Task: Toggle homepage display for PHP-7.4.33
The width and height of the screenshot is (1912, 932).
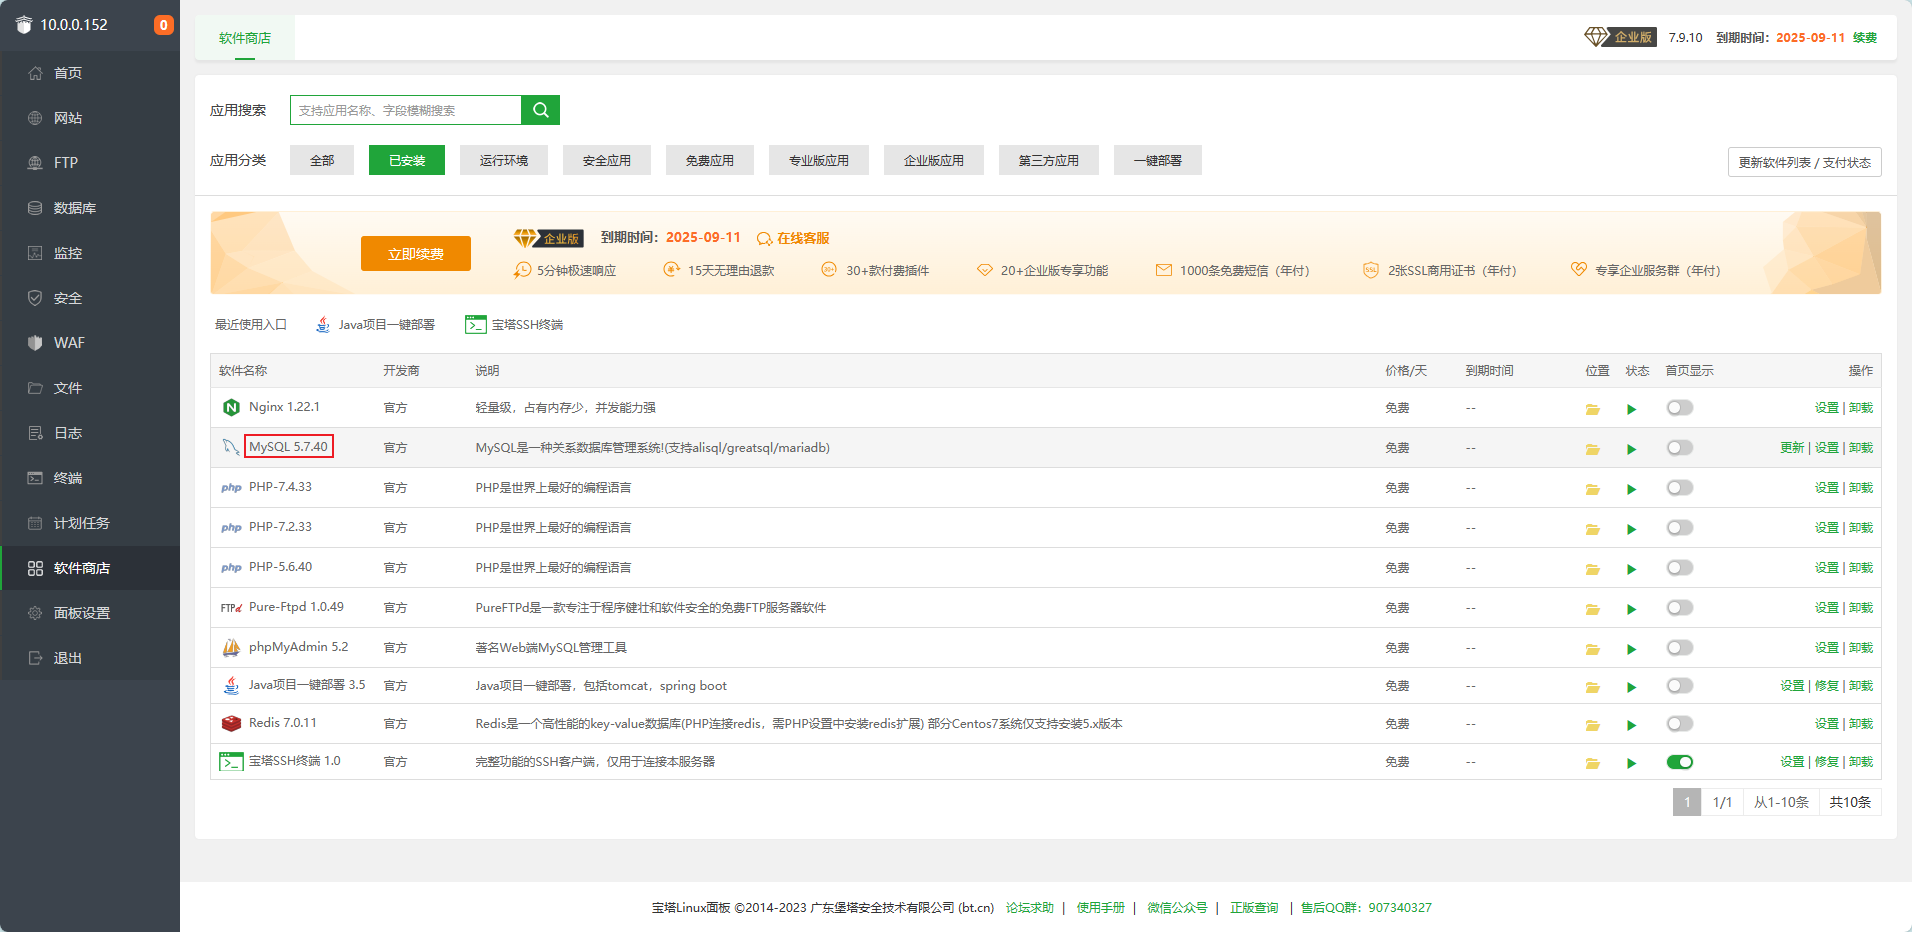Action: point(1679,488)
